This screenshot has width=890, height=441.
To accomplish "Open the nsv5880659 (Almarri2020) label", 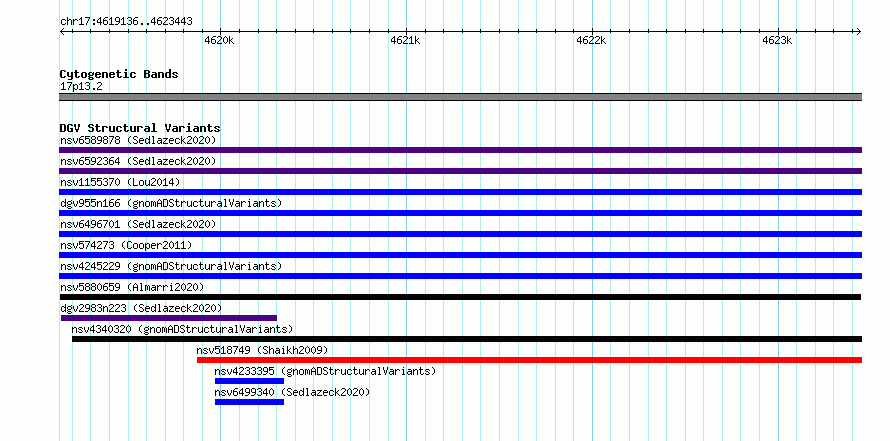I will (x=132, y=287).
